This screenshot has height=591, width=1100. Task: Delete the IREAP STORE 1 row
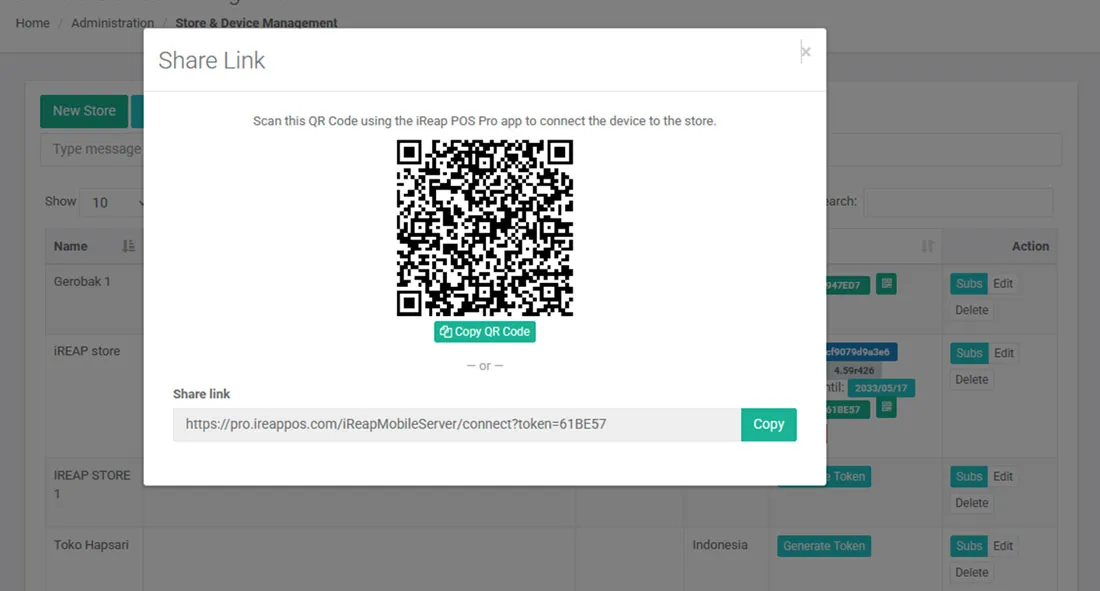(972, 503)
